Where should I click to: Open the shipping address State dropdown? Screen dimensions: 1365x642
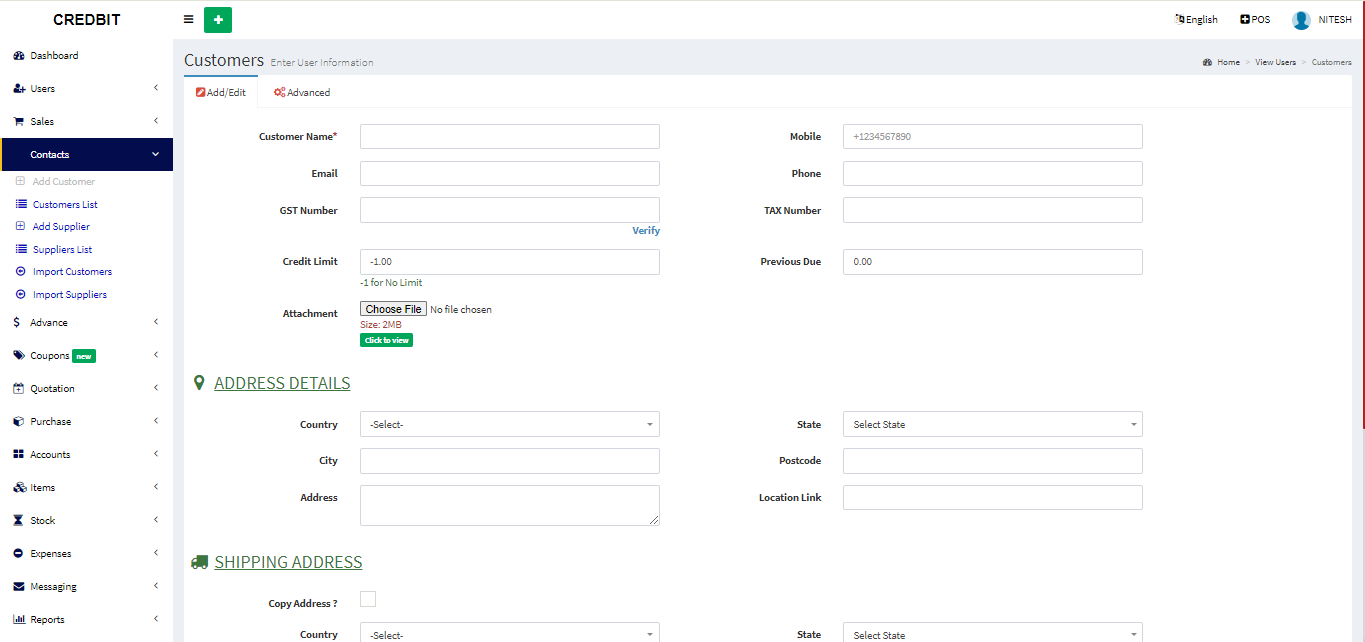point(993,633)
